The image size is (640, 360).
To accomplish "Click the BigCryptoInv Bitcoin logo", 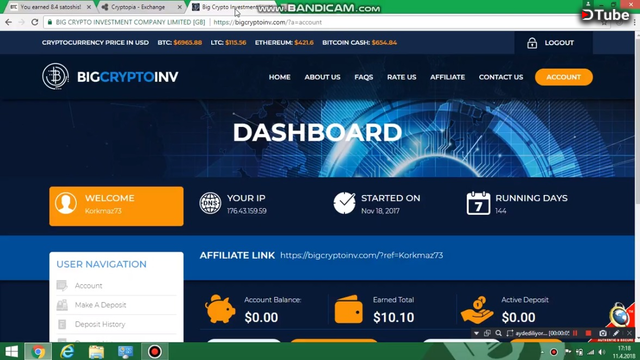I will pos(56,76).
